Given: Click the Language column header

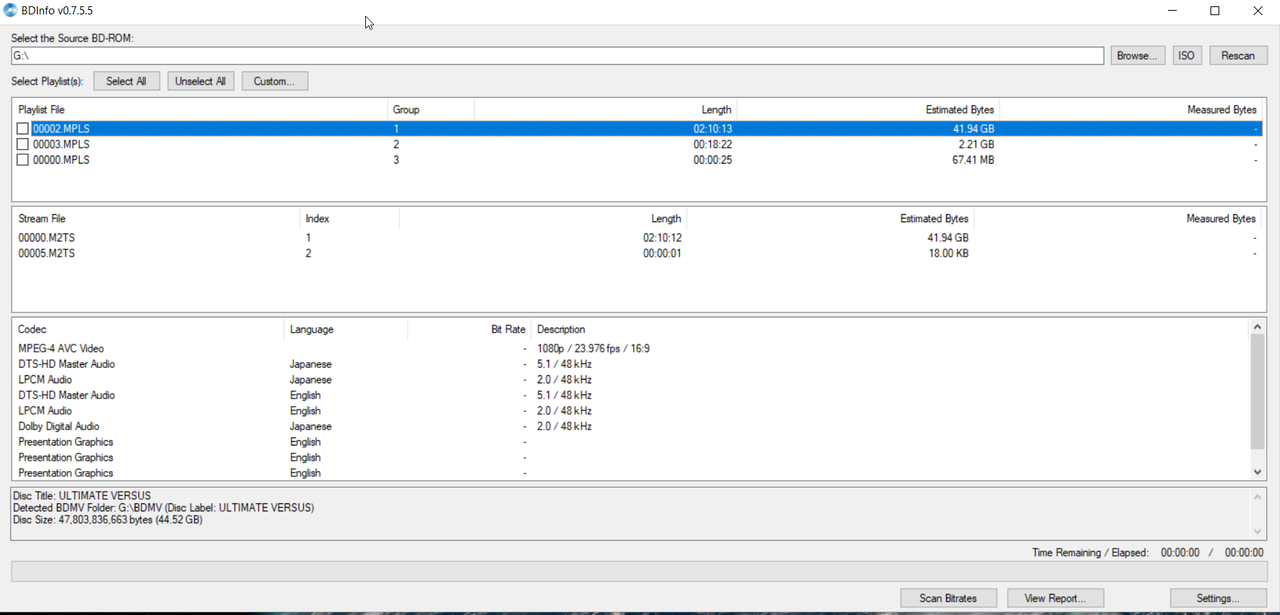Looking at the screenshot, I should point(346,329).
